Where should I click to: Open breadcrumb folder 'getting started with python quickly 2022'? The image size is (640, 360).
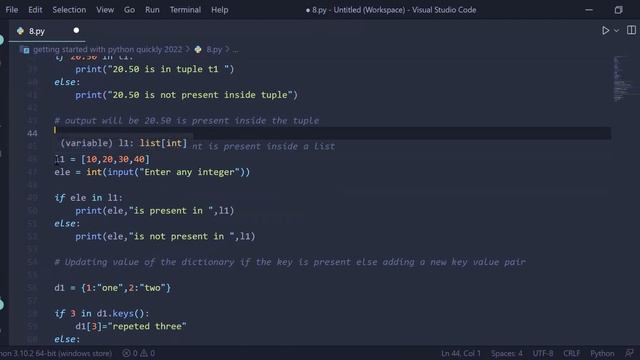(107, 49)
